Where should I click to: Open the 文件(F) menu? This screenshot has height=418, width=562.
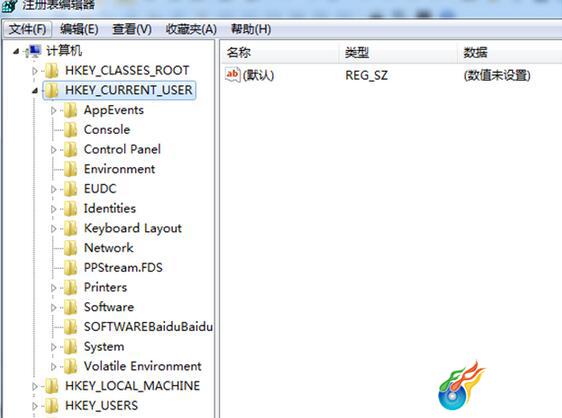[x=27, y=29]
